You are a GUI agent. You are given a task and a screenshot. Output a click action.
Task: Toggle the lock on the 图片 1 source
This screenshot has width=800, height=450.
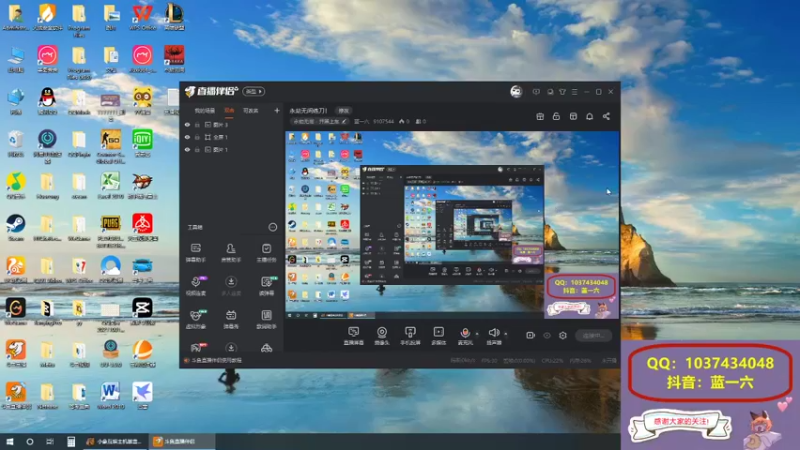[197, 149]
